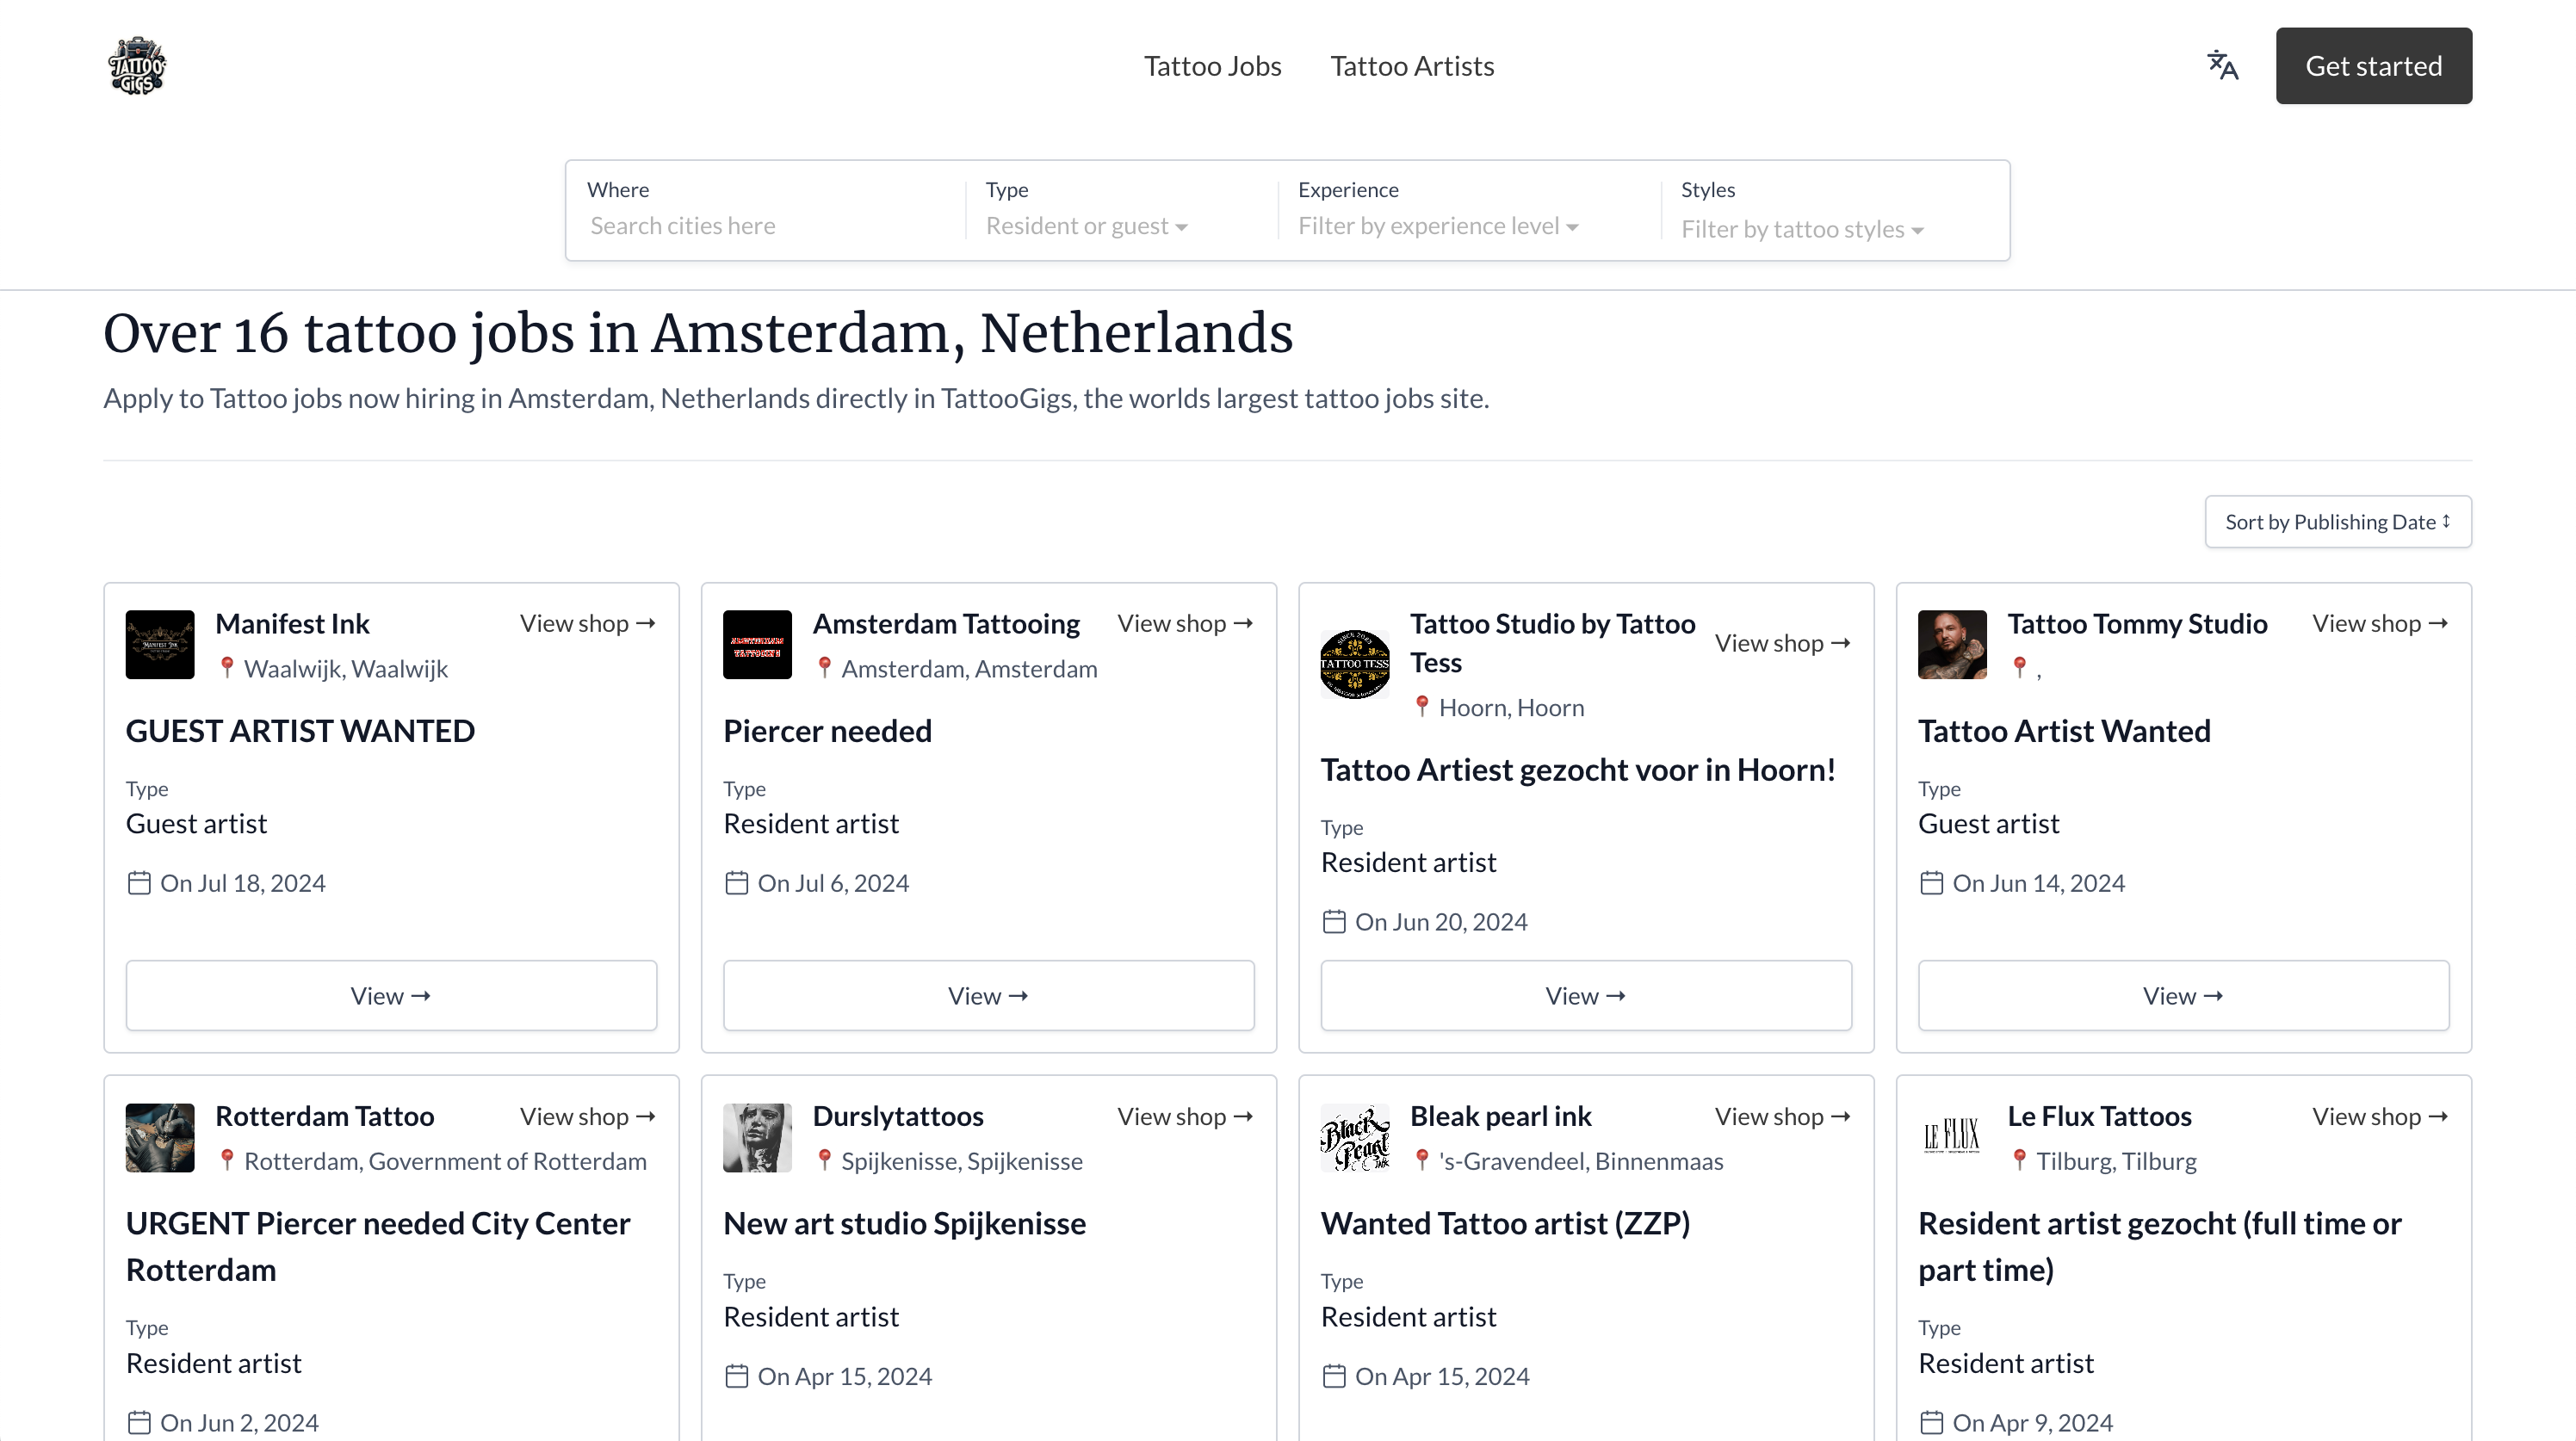Open View shop for Amsterdam Tattooing

(1186, 623)
